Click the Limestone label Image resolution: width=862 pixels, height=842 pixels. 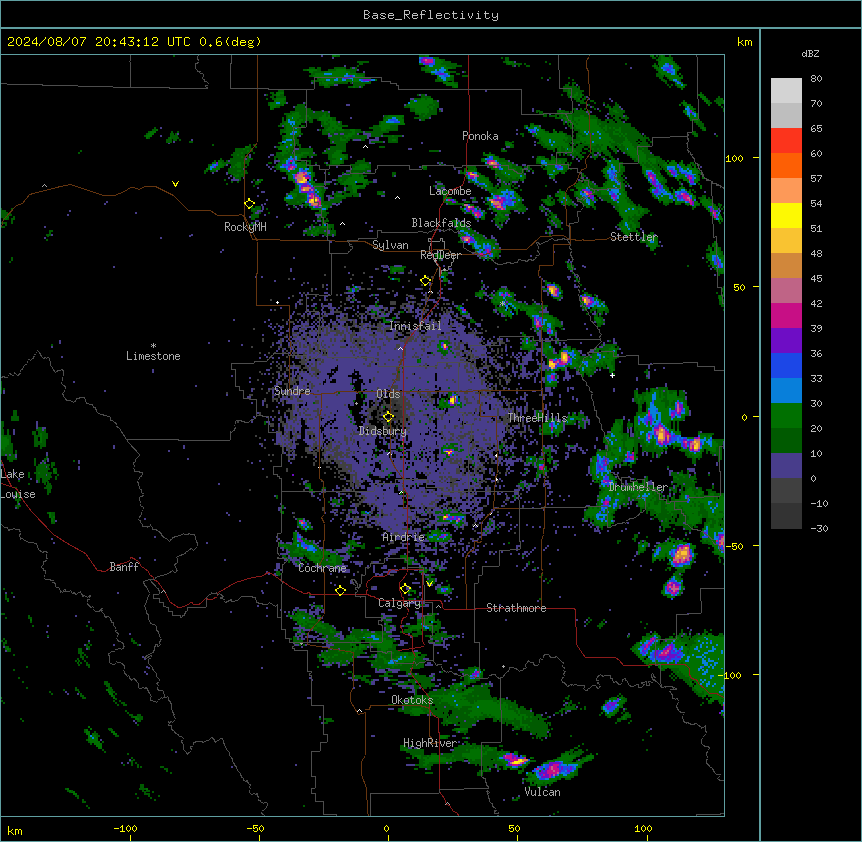153,356
